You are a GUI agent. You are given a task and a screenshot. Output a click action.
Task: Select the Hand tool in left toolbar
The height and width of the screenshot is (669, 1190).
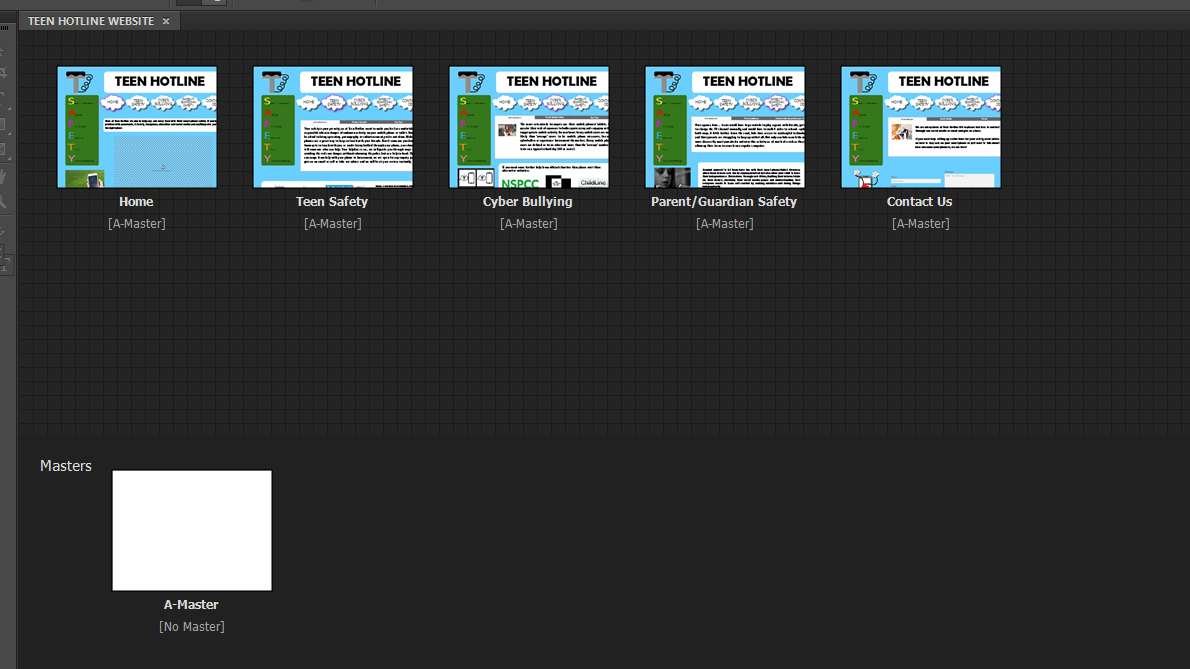[4, 176]
